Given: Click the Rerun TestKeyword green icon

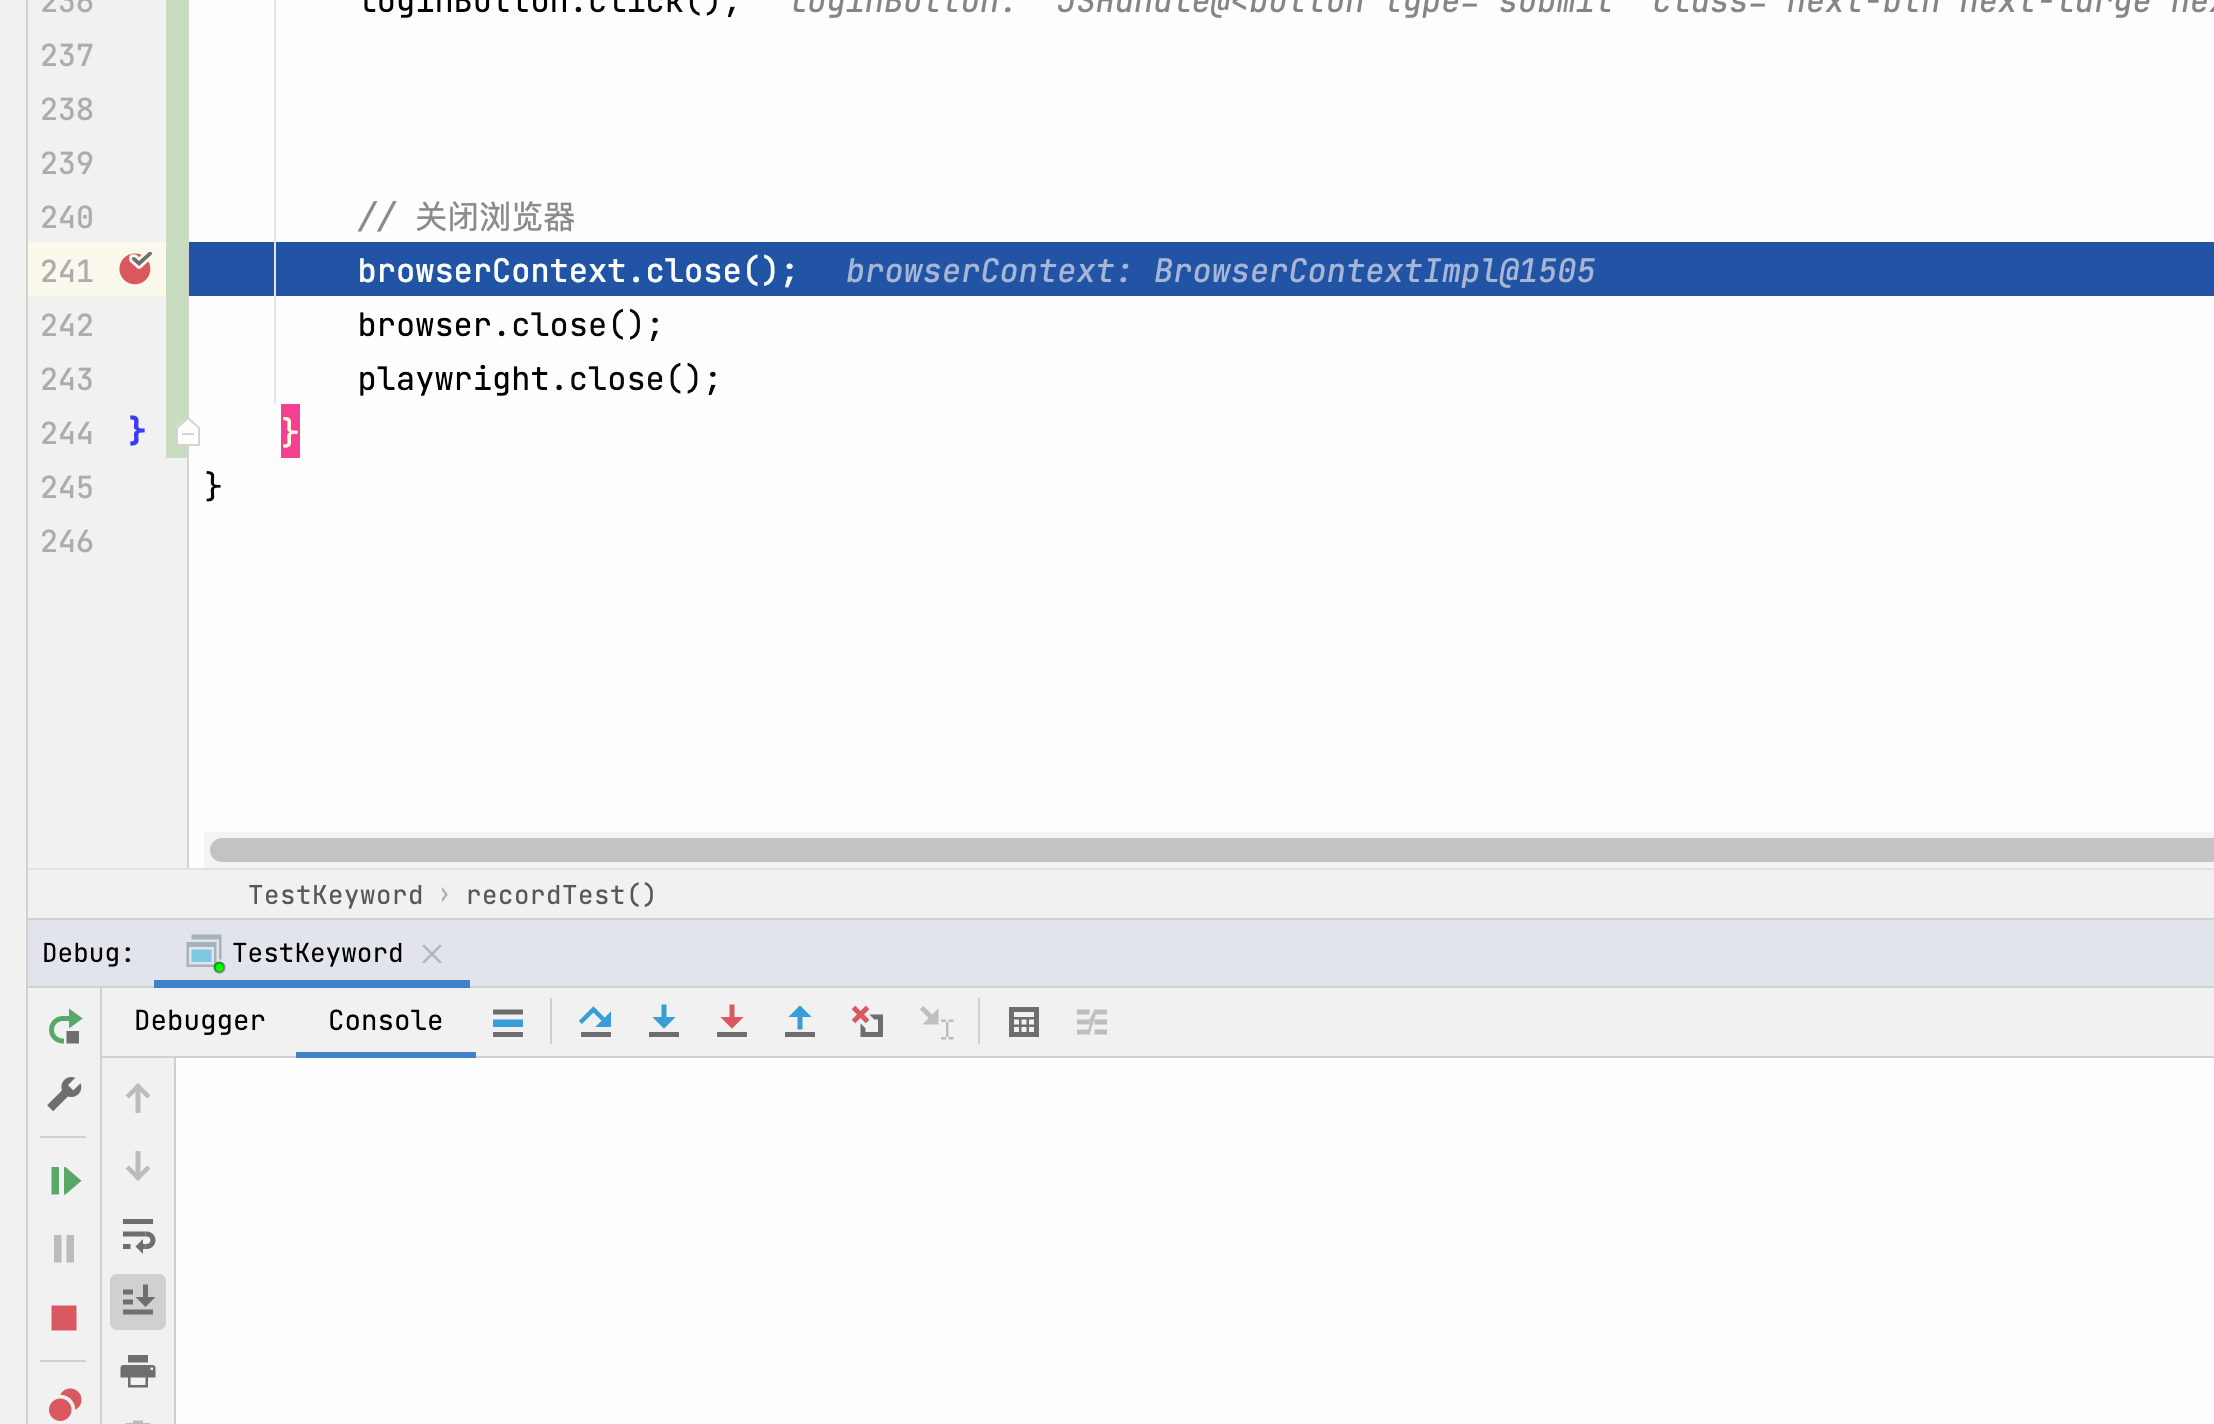Looking at the screenshot, I should pos(65,1027).
